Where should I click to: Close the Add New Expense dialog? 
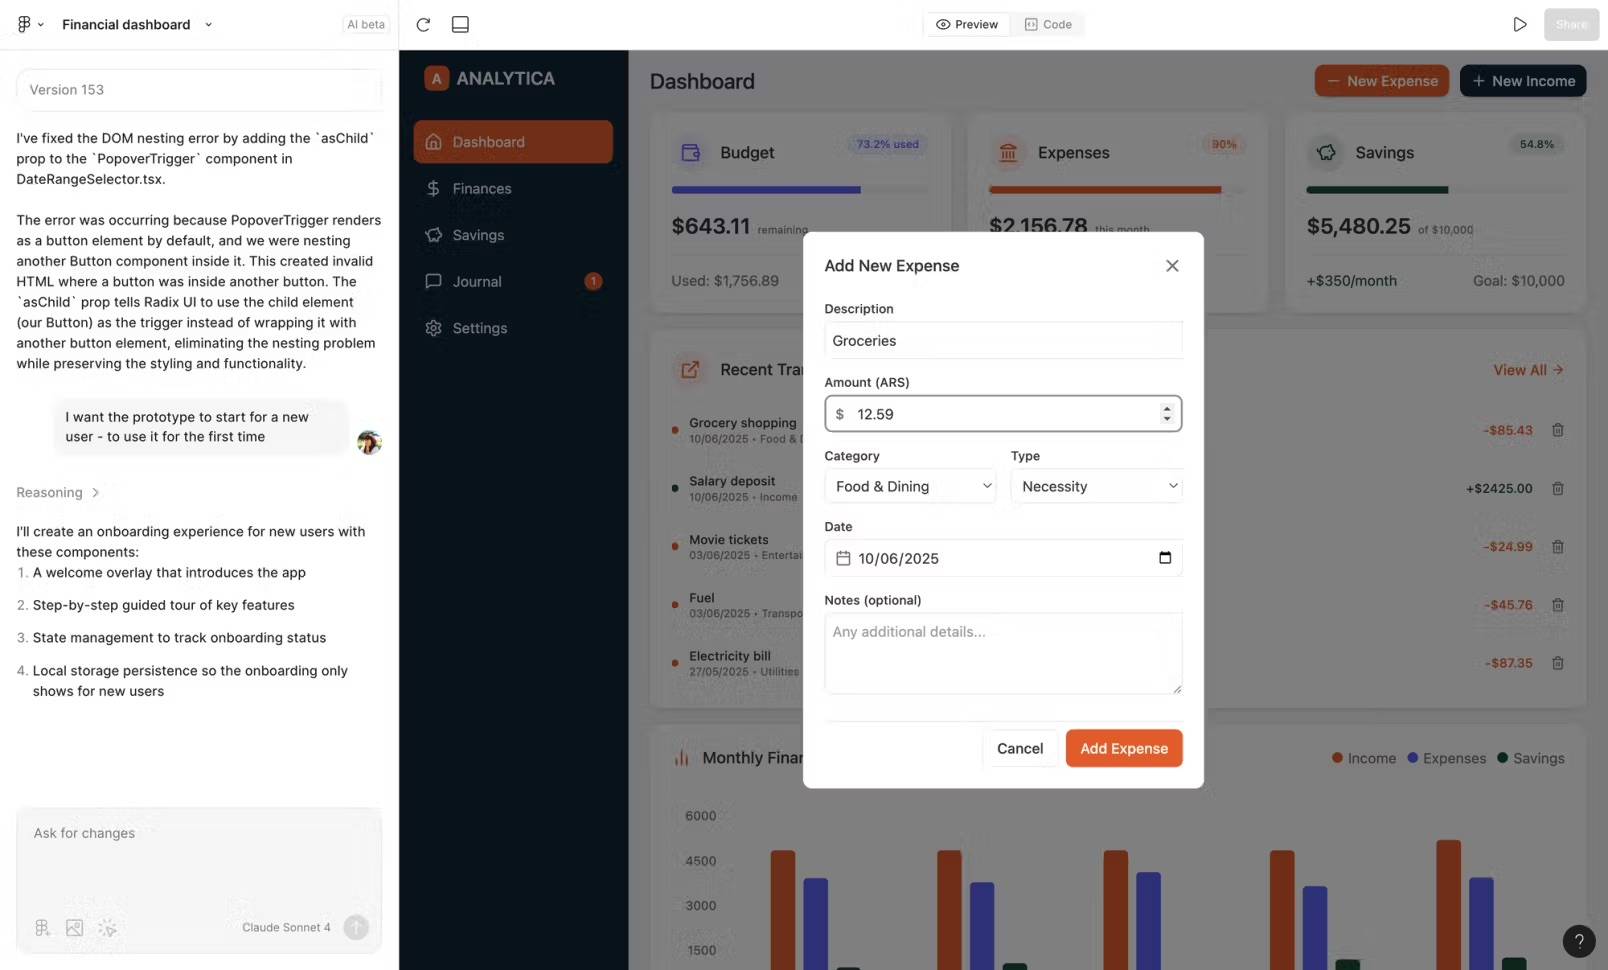(x=1172, y=266)
